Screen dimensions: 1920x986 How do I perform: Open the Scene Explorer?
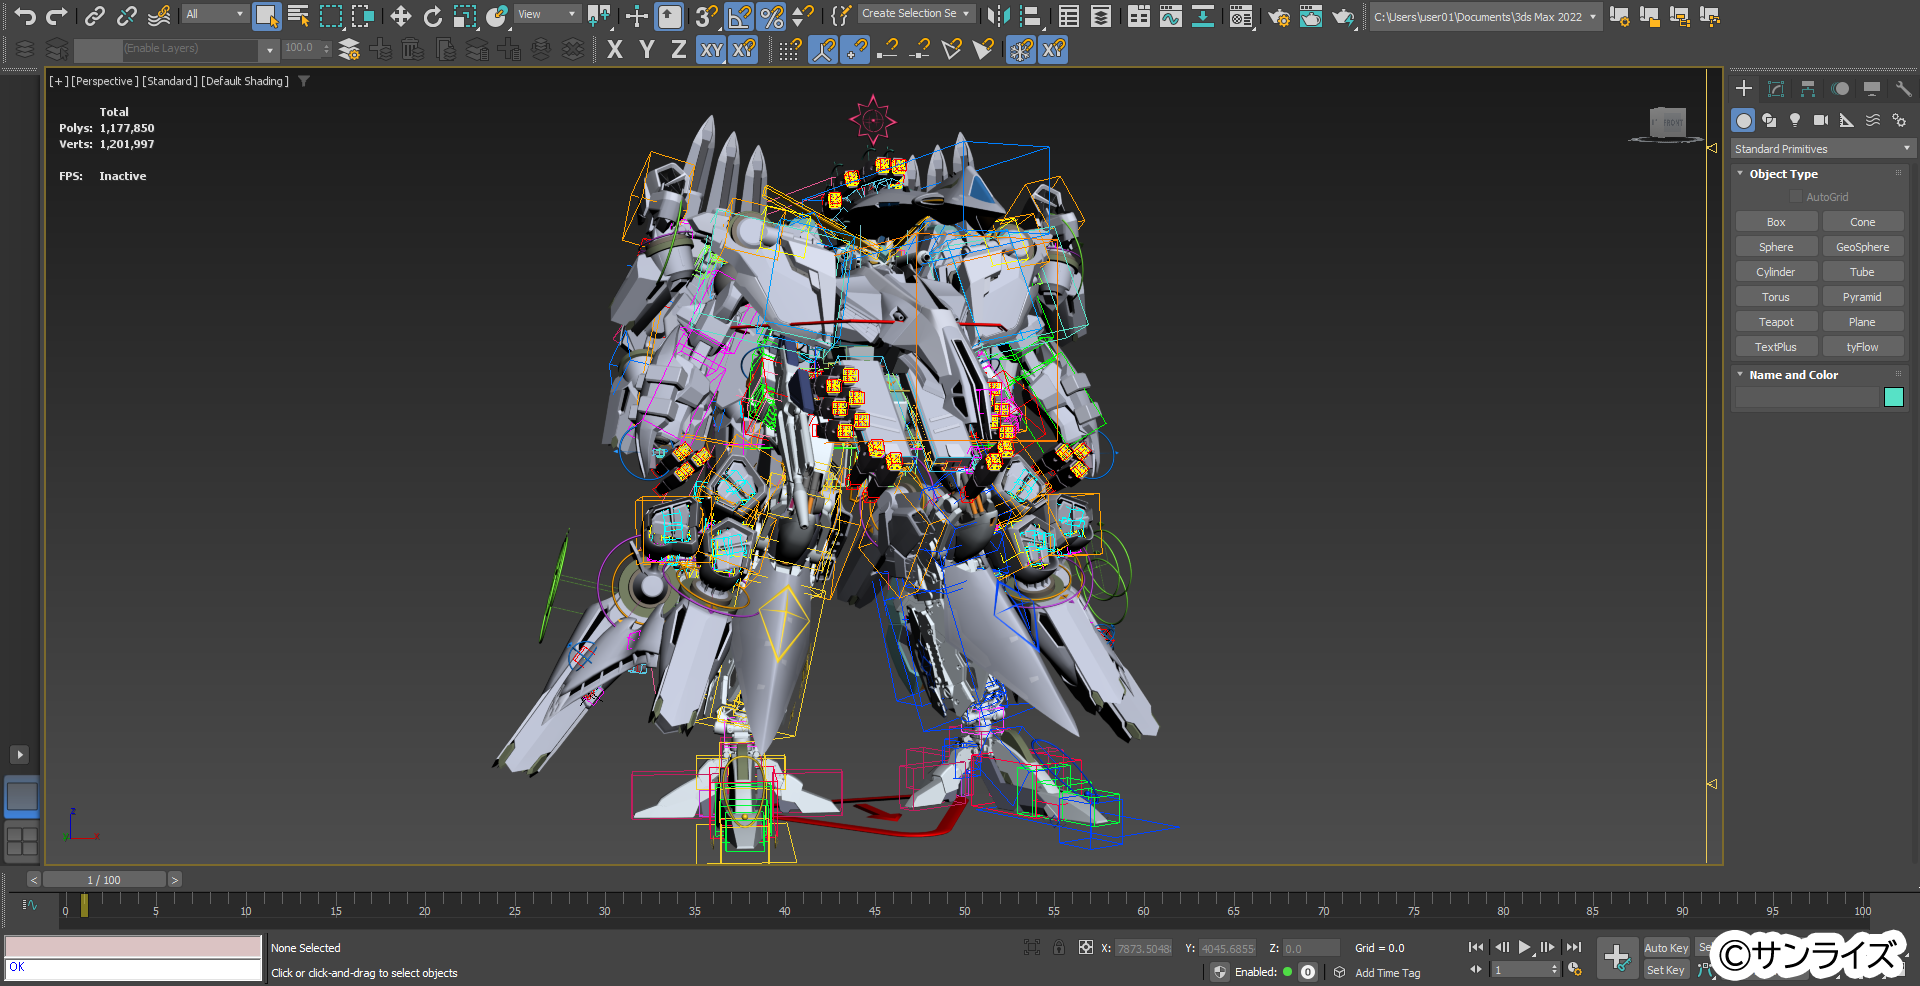tap(1069, 16)
